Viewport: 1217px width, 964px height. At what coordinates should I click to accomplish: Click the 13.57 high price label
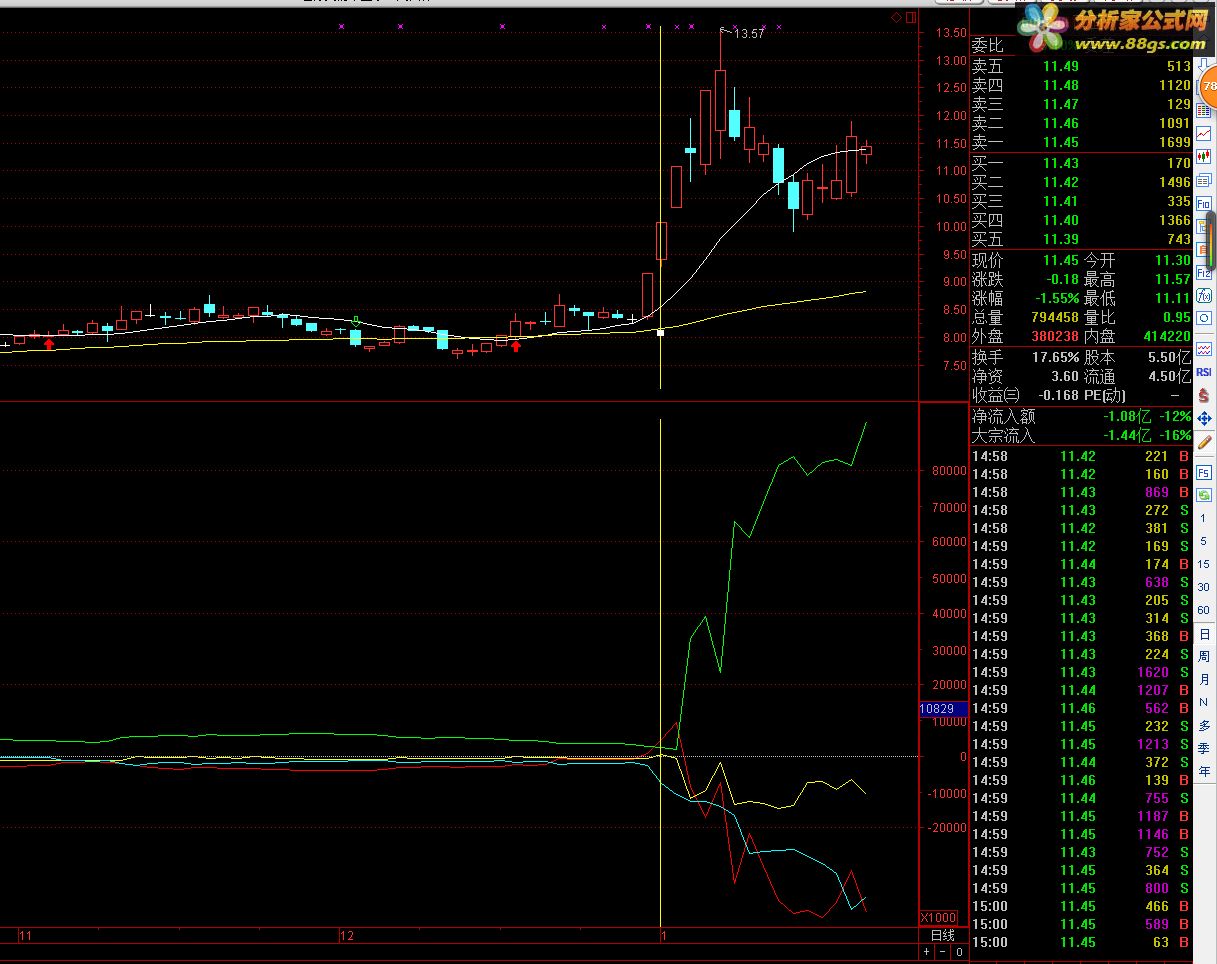(x=749, y=34)
